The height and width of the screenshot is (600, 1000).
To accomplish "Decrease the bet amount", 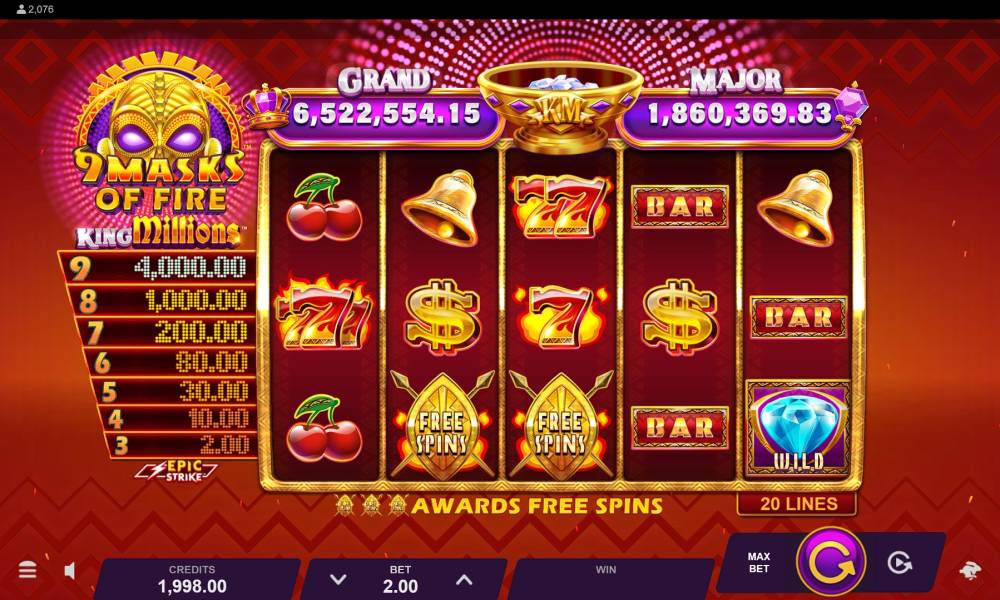I will 338,580.
